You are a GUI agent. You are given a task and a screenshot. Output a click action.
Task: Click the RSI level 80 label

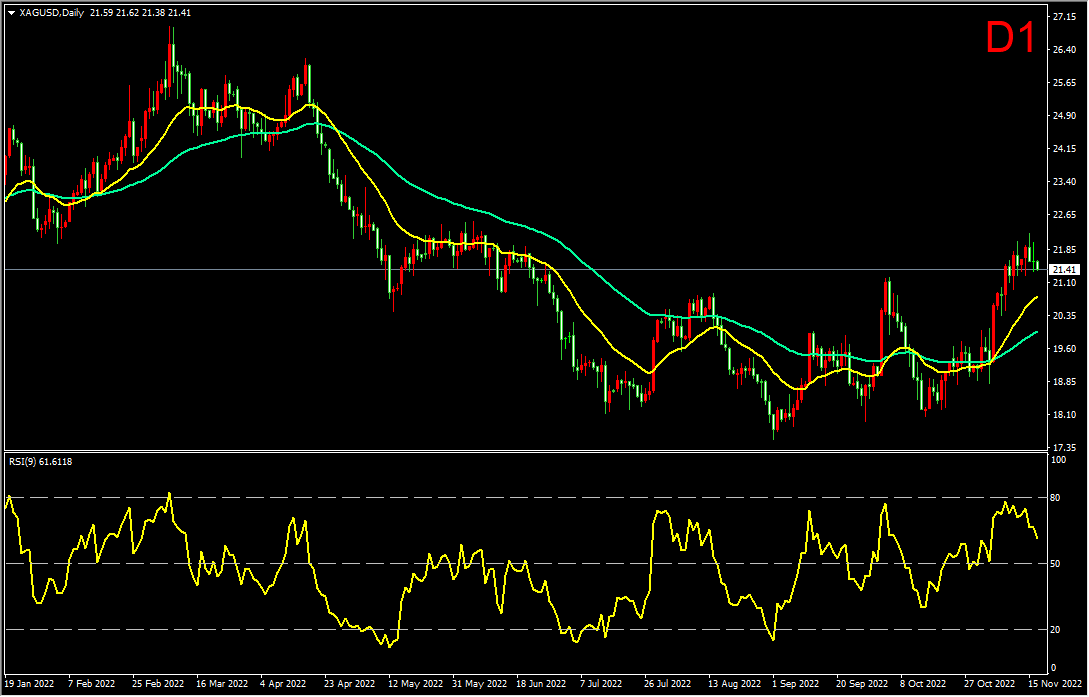1057,498
